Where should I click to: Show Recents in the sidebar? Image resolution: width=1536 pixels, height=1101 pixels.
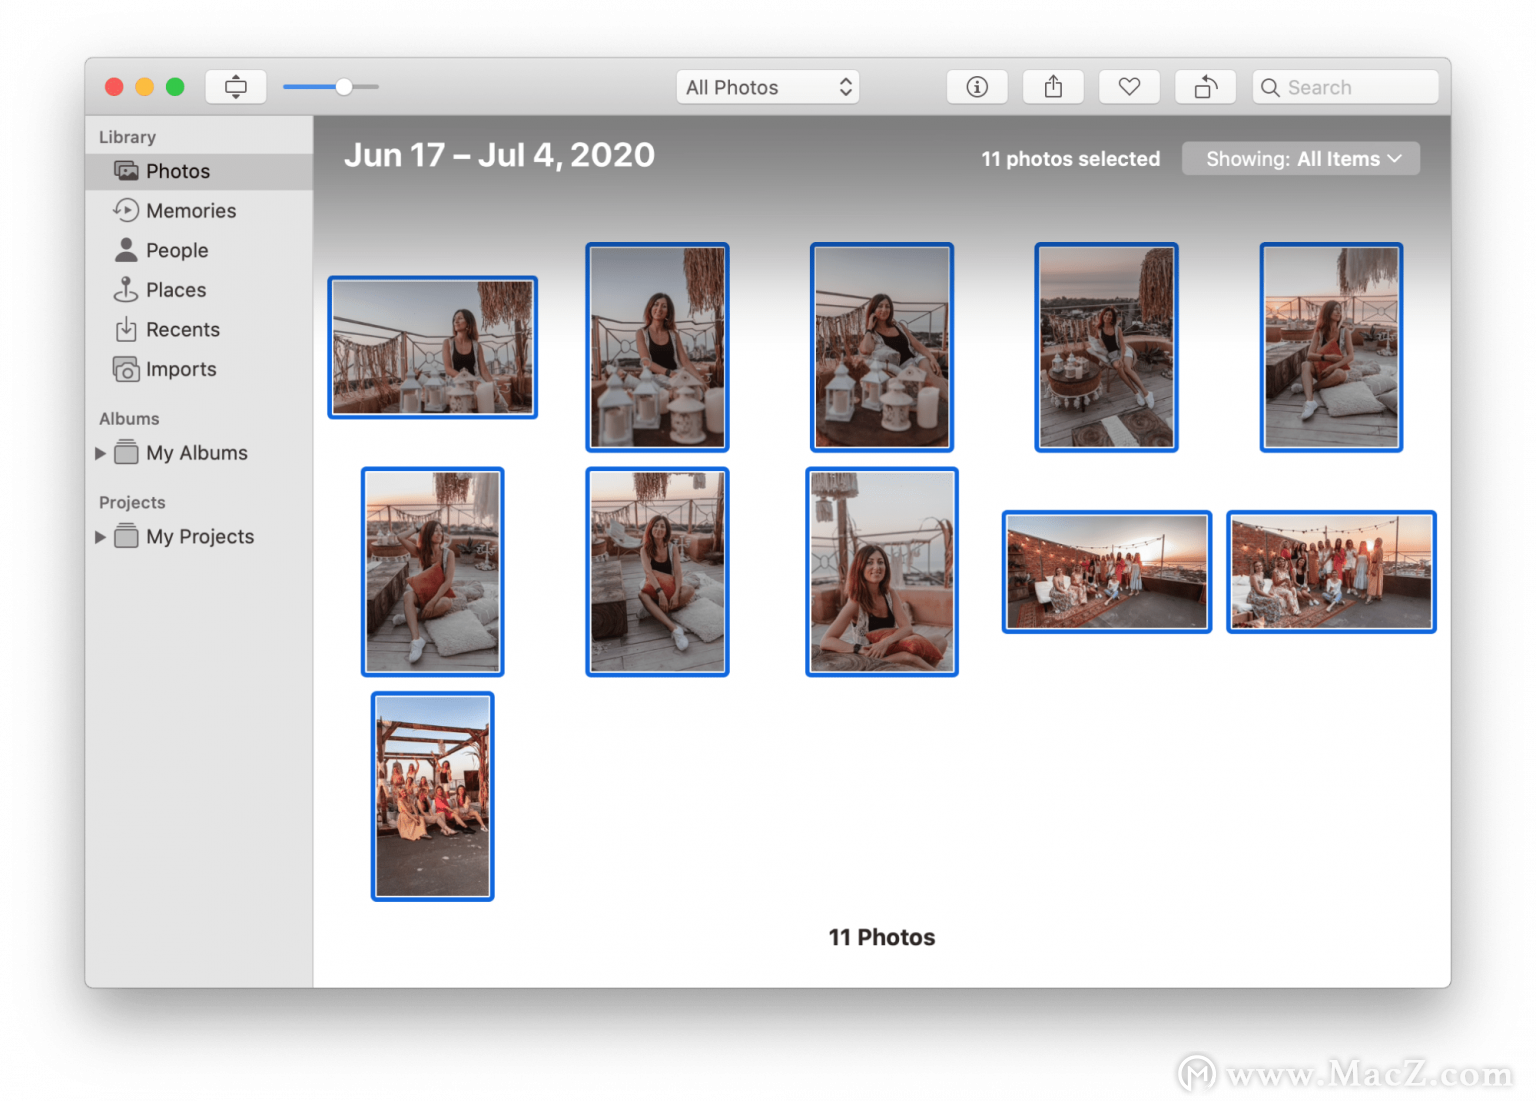(199, 329)
